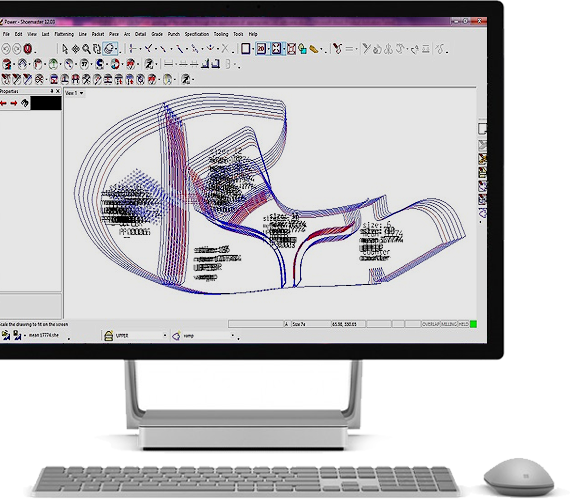Open the Grade menu
The width and height of the screenshot is (573, 500).
[157, 34]
